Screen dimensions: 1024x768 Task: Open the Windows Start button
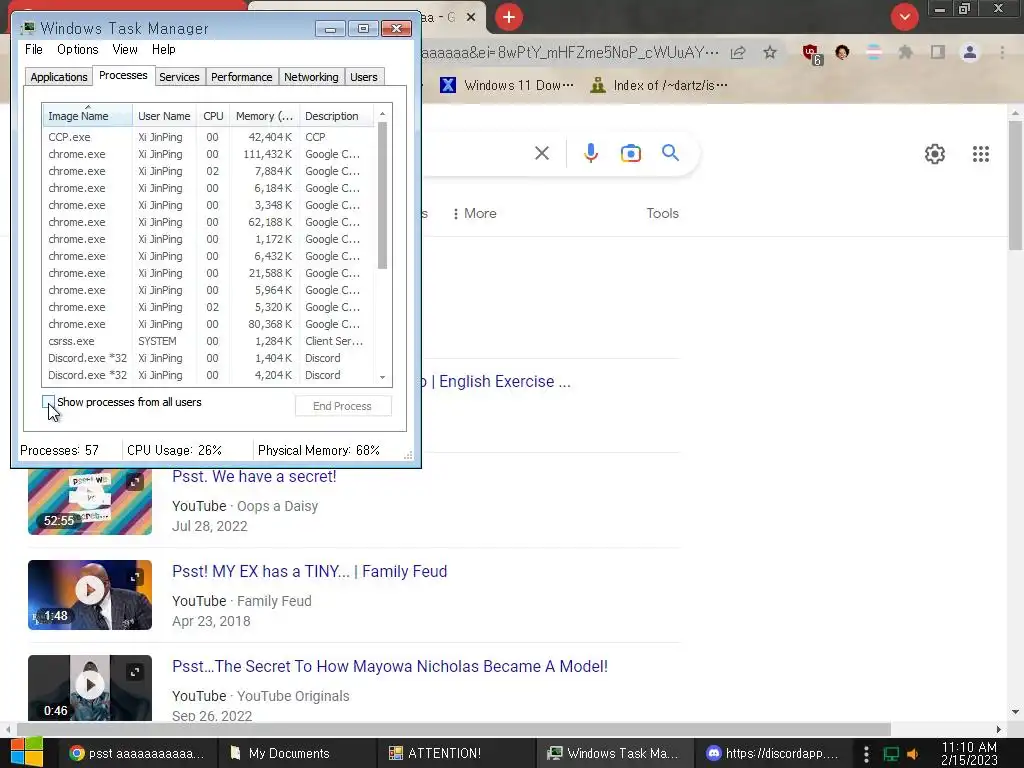click(x=26, y=753)
